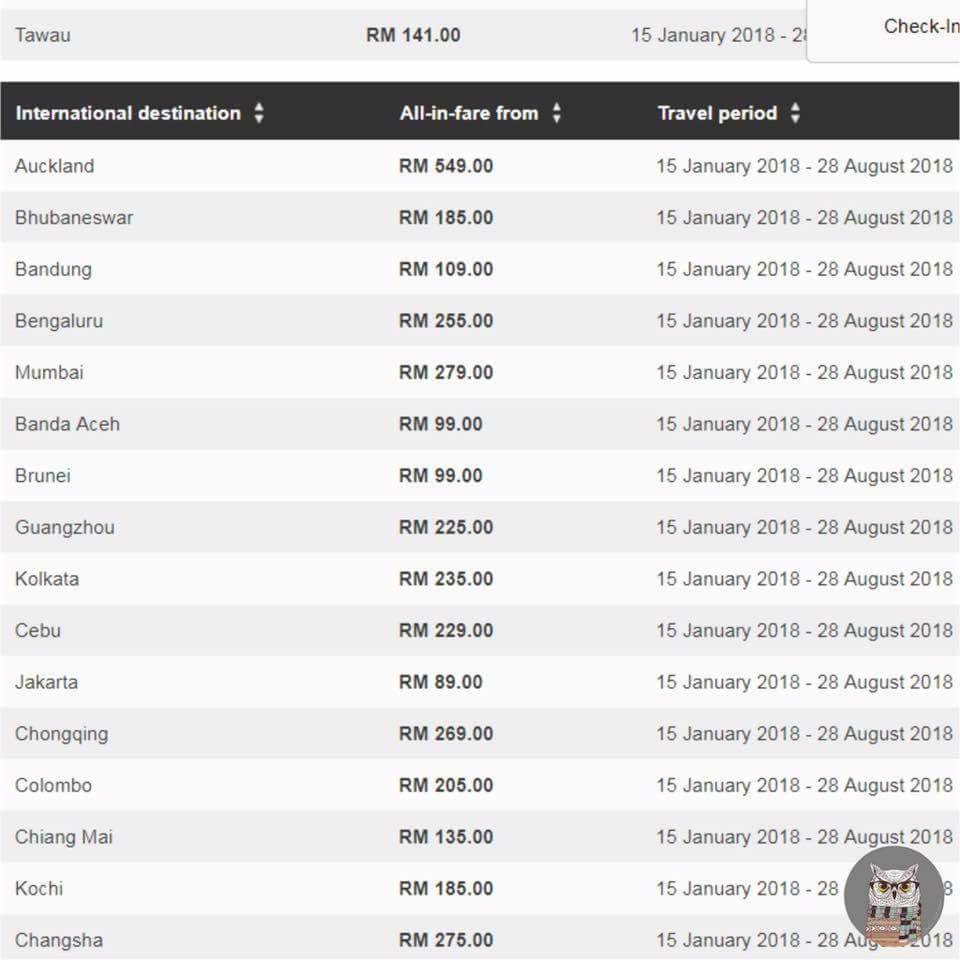Image resolution: width=960 pixels, height=960 pixels.
Task: Sort by All-in-fare from arrows icon
Action: [557, 113]
